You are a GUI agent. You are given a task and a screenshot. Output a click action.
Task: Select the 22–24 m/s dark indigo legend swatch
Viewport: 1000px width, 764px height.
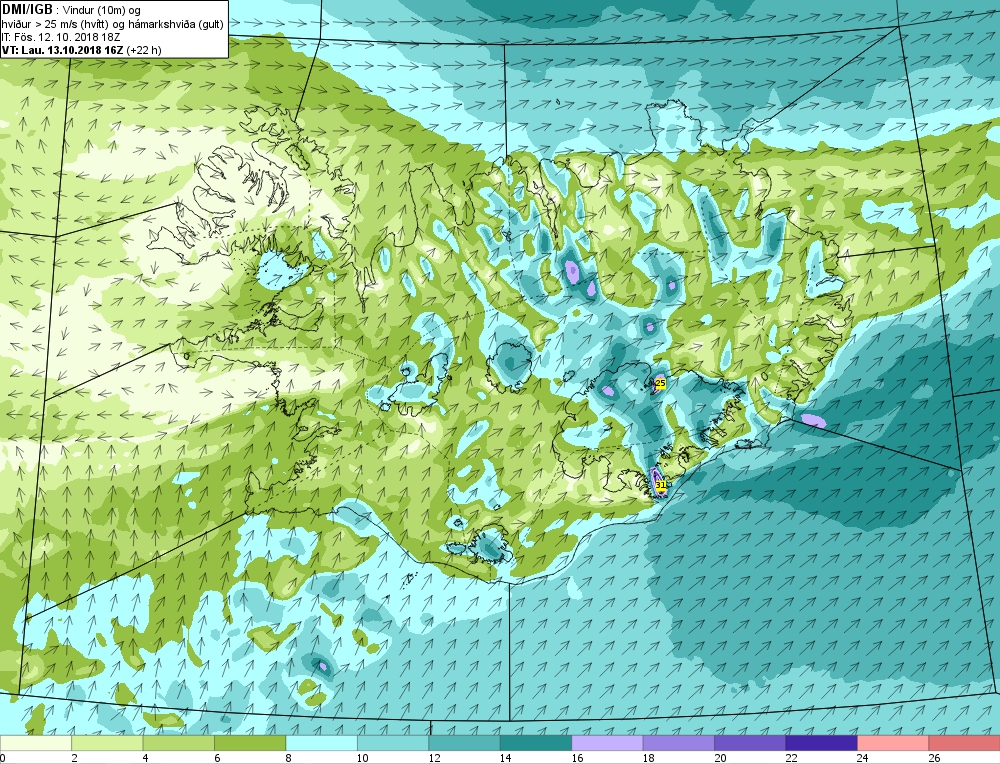pos(821,743)
